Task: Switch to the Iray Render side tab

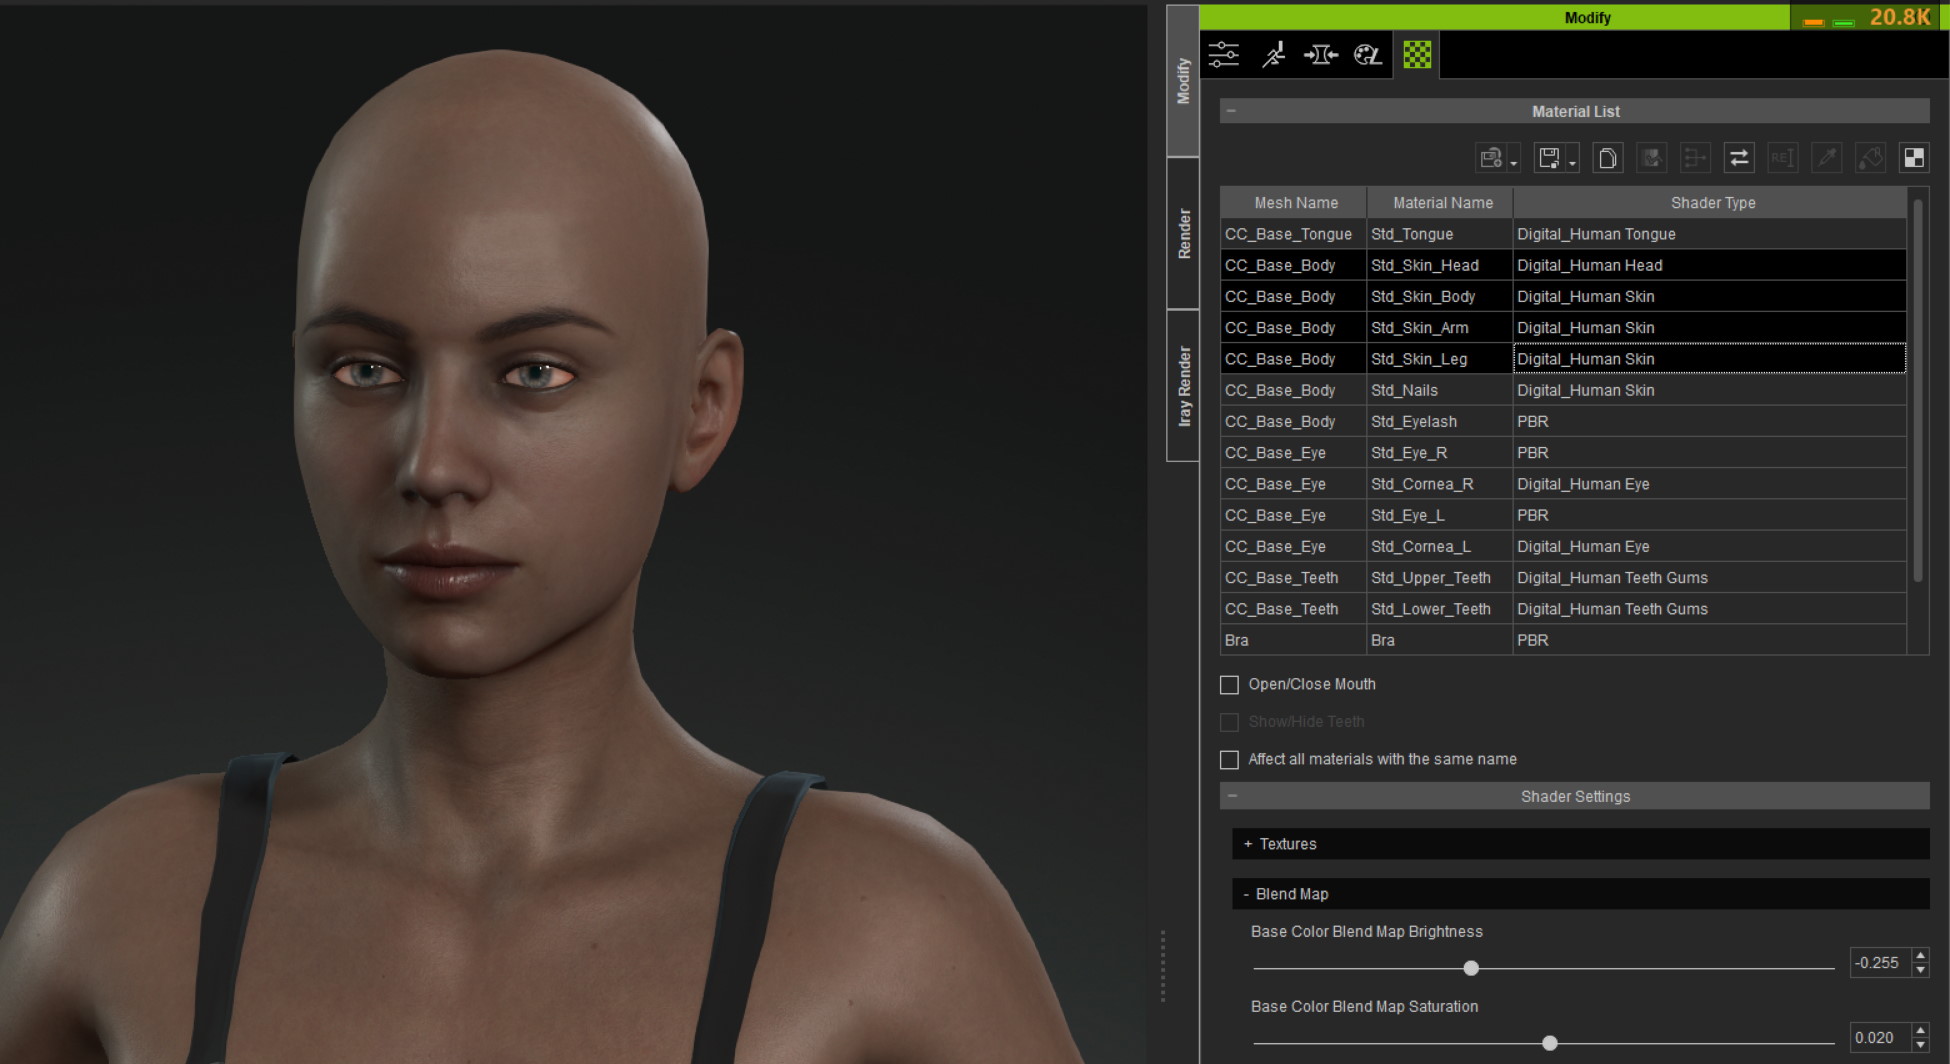Action: click(1183, 386)
